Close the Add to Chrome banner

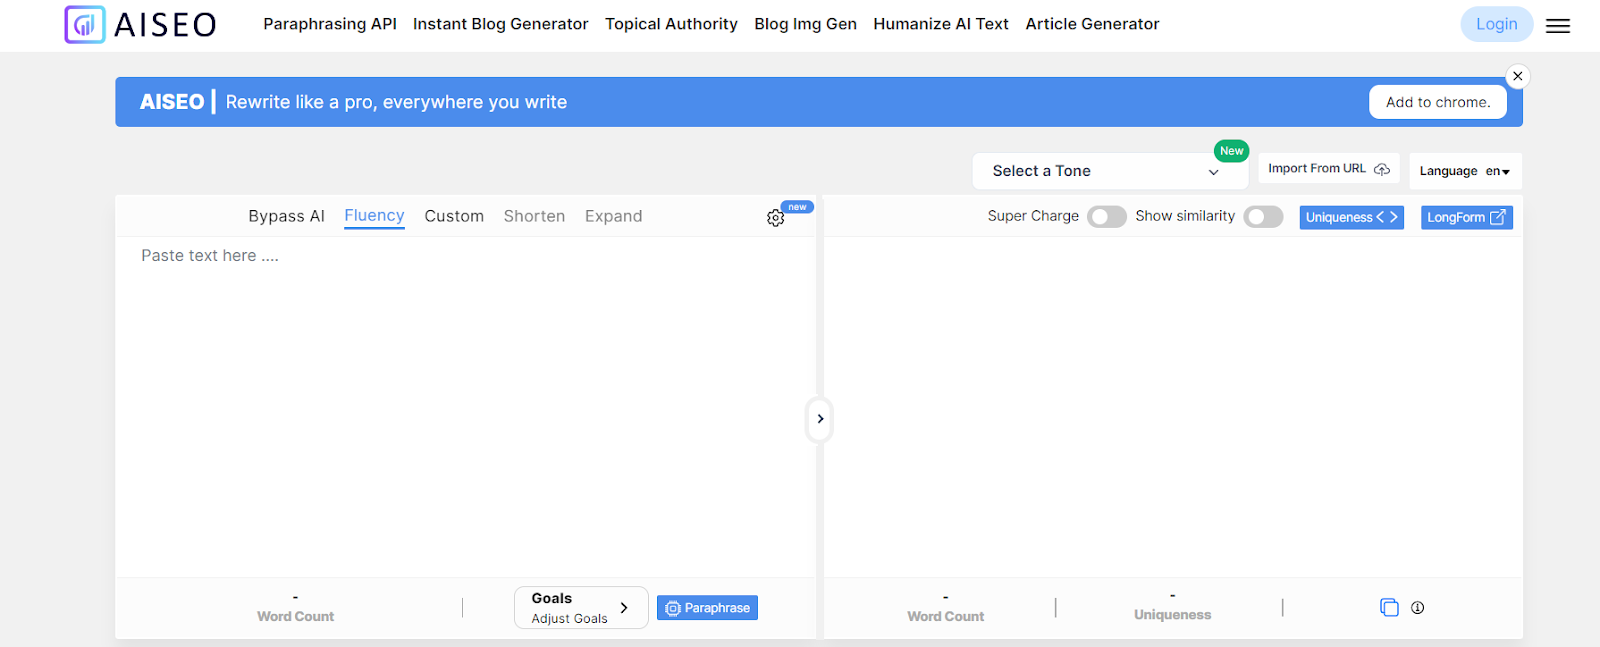1518,76
